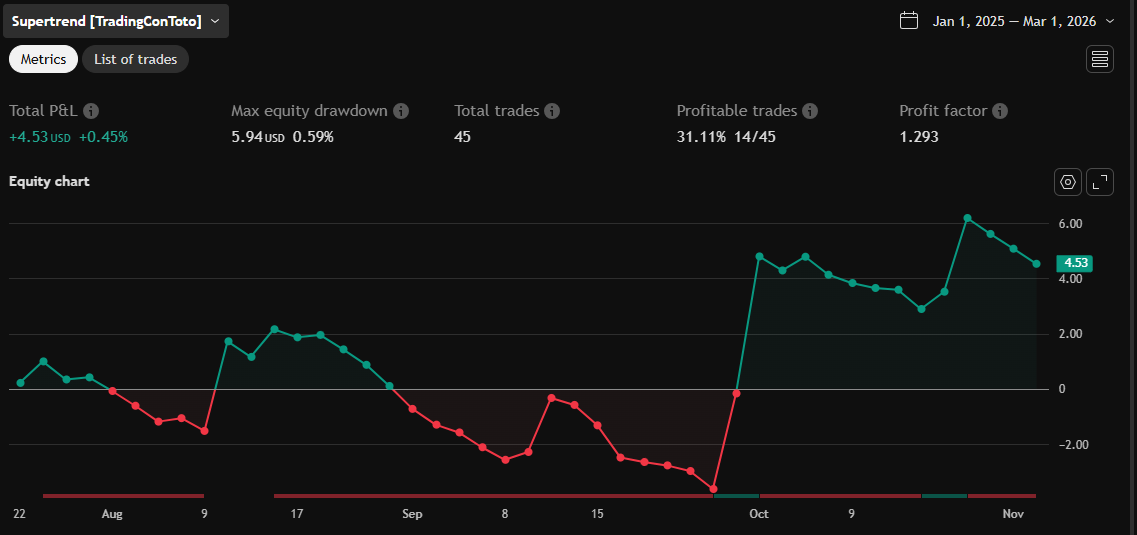Click the info icon beside Total P&L
1137x535 pixels.
[91, 111]
